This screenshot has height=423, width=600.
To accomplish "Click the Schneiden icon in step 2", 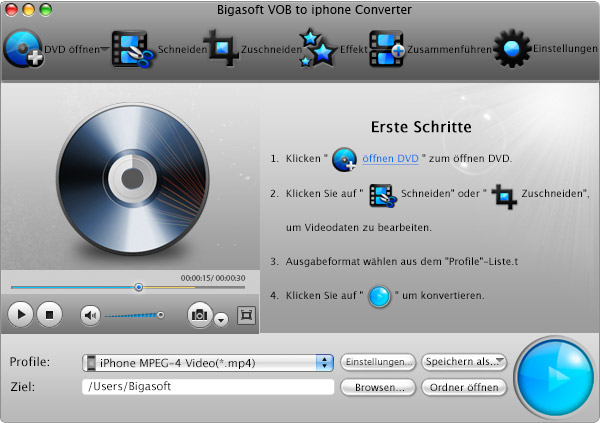I will (383, 195).
